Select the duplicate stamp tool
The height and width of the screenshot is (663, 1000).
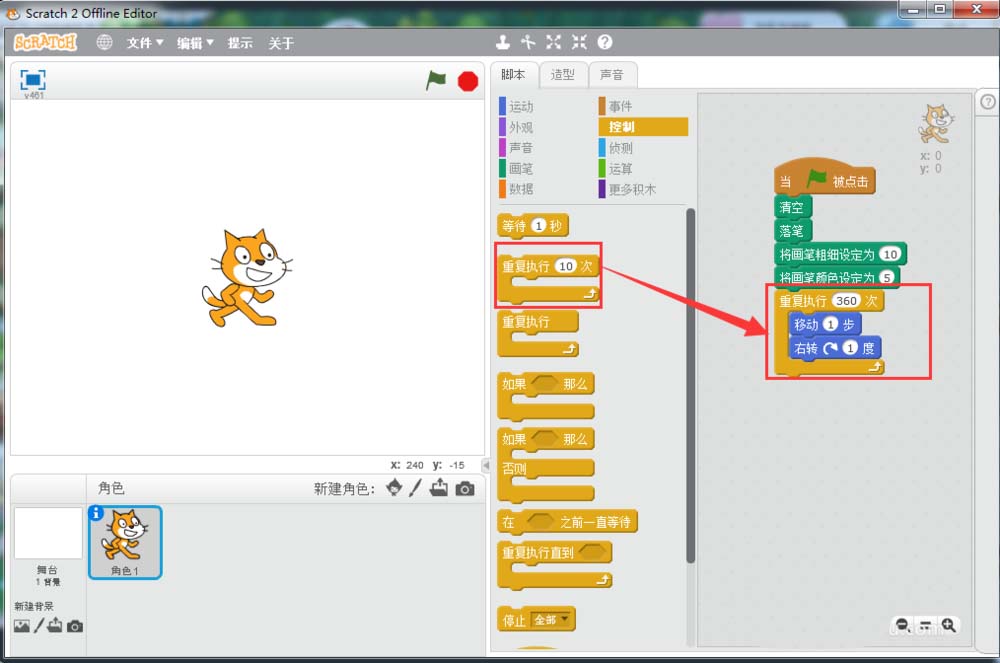503,42
